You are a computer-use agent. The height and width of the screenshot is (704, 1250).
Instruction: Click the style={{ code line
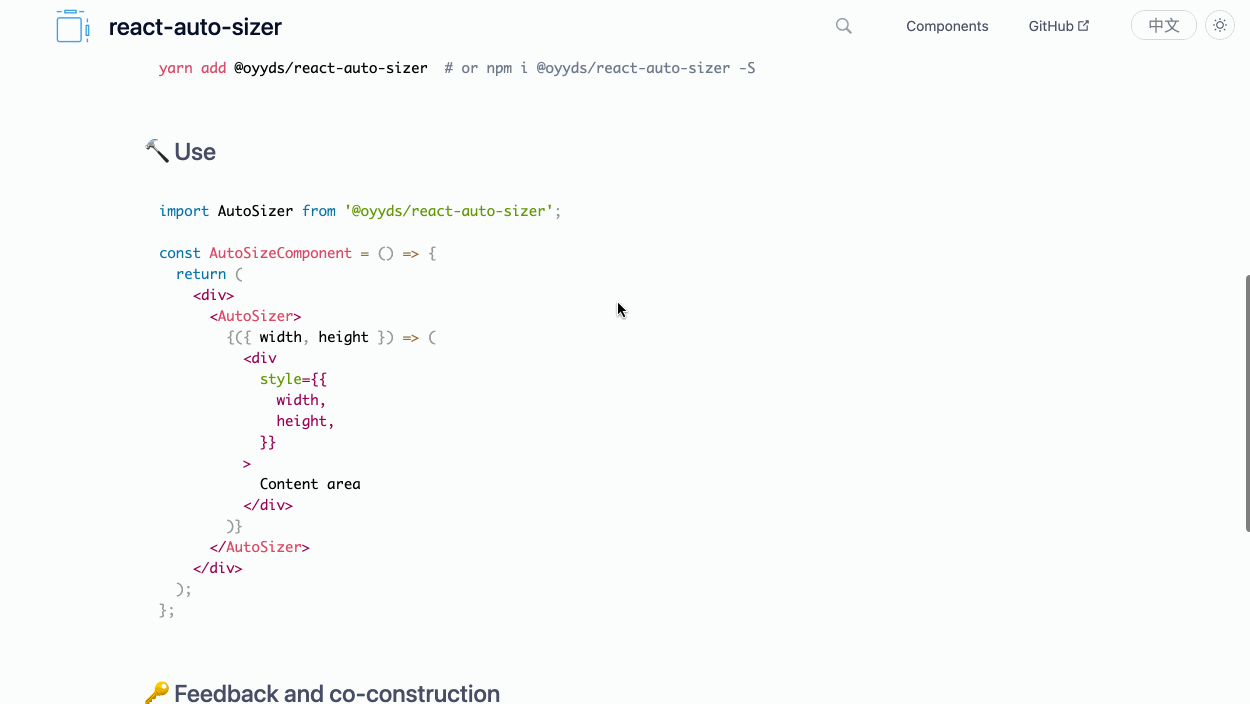293,379
